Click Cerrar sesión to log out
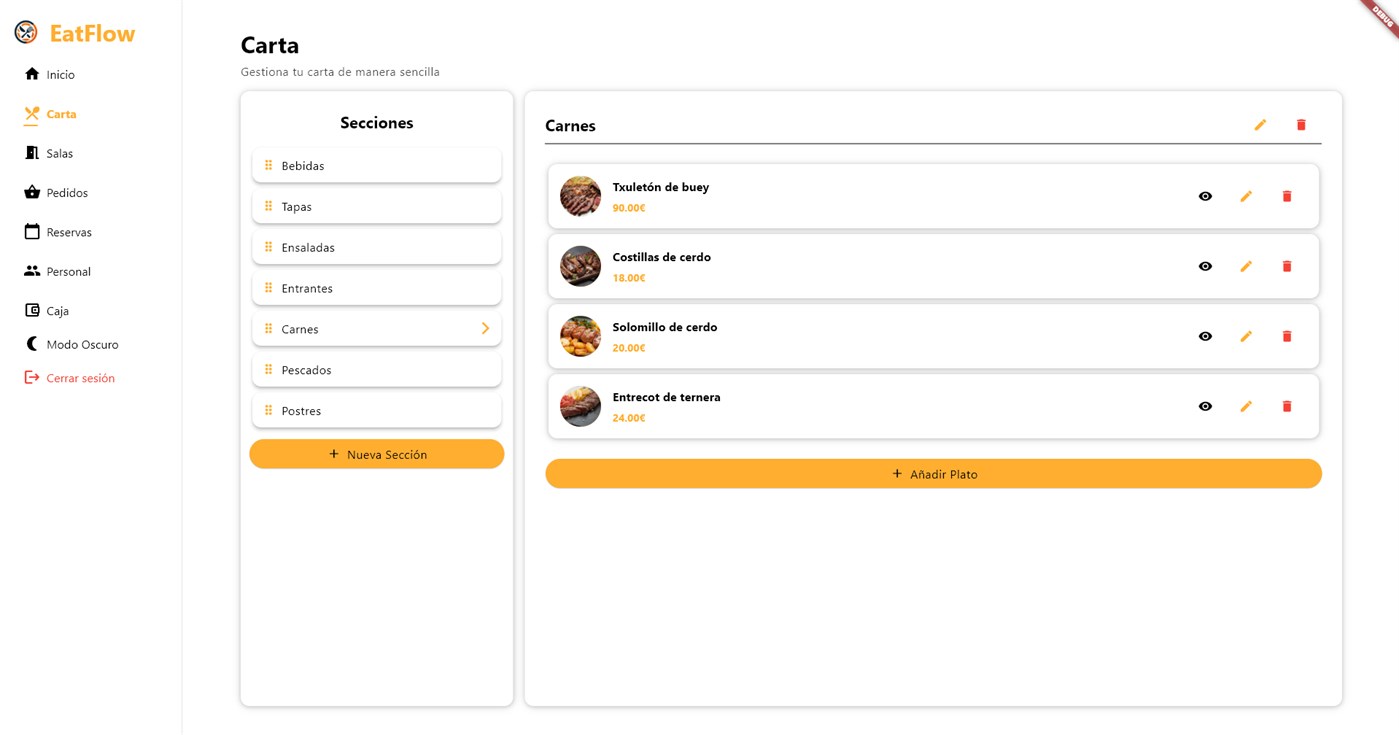The height and width of the screenshot is (735, 1399). (x=69, y=378)
